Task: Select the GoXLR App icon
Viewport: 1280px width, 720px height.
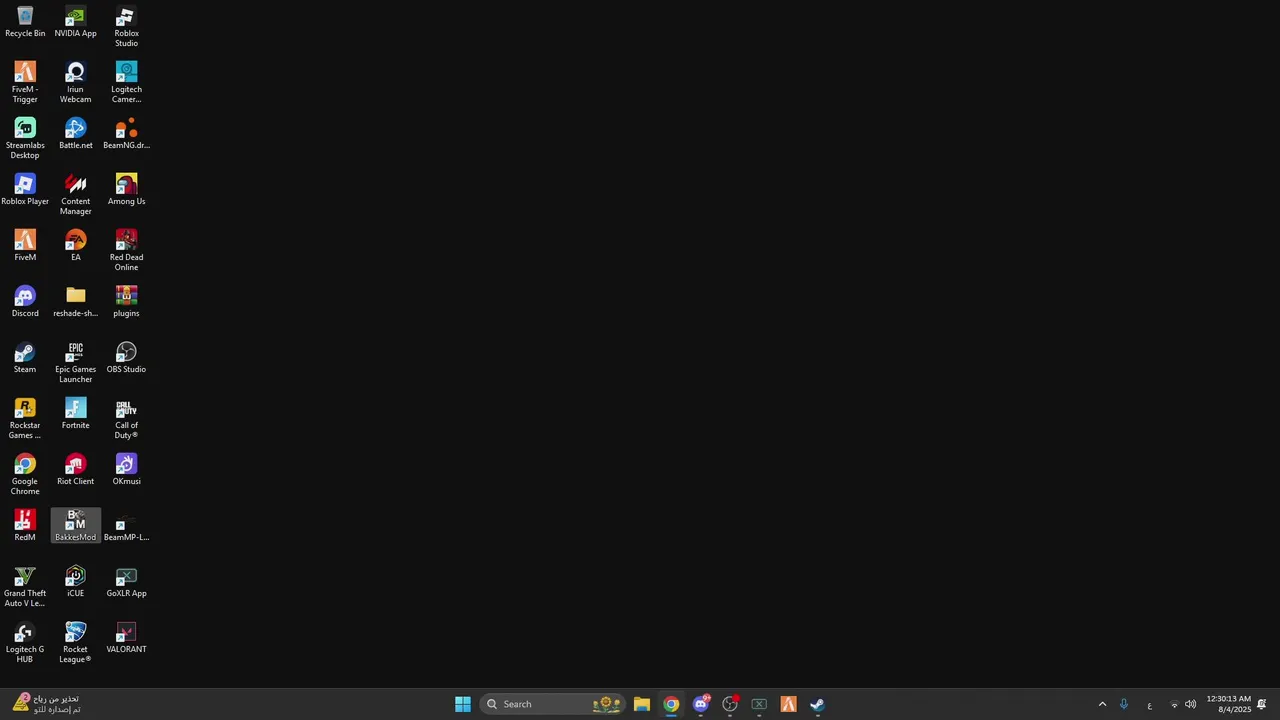Action: (126, 582)
